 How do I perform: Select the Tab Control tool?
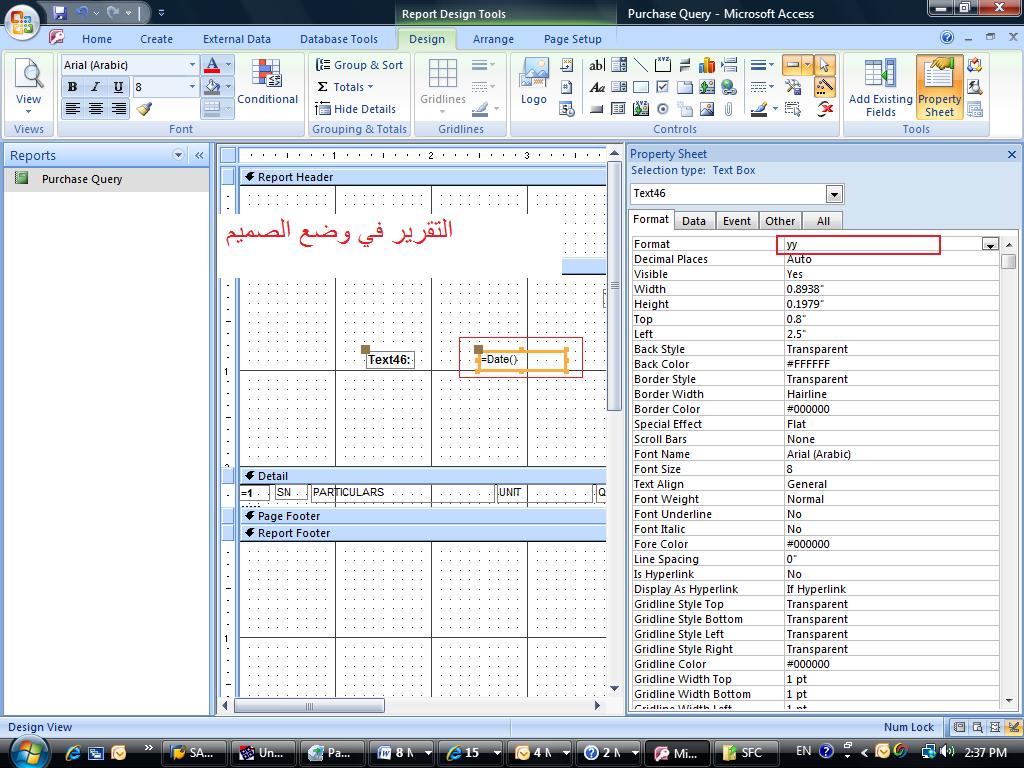point(684,88)
